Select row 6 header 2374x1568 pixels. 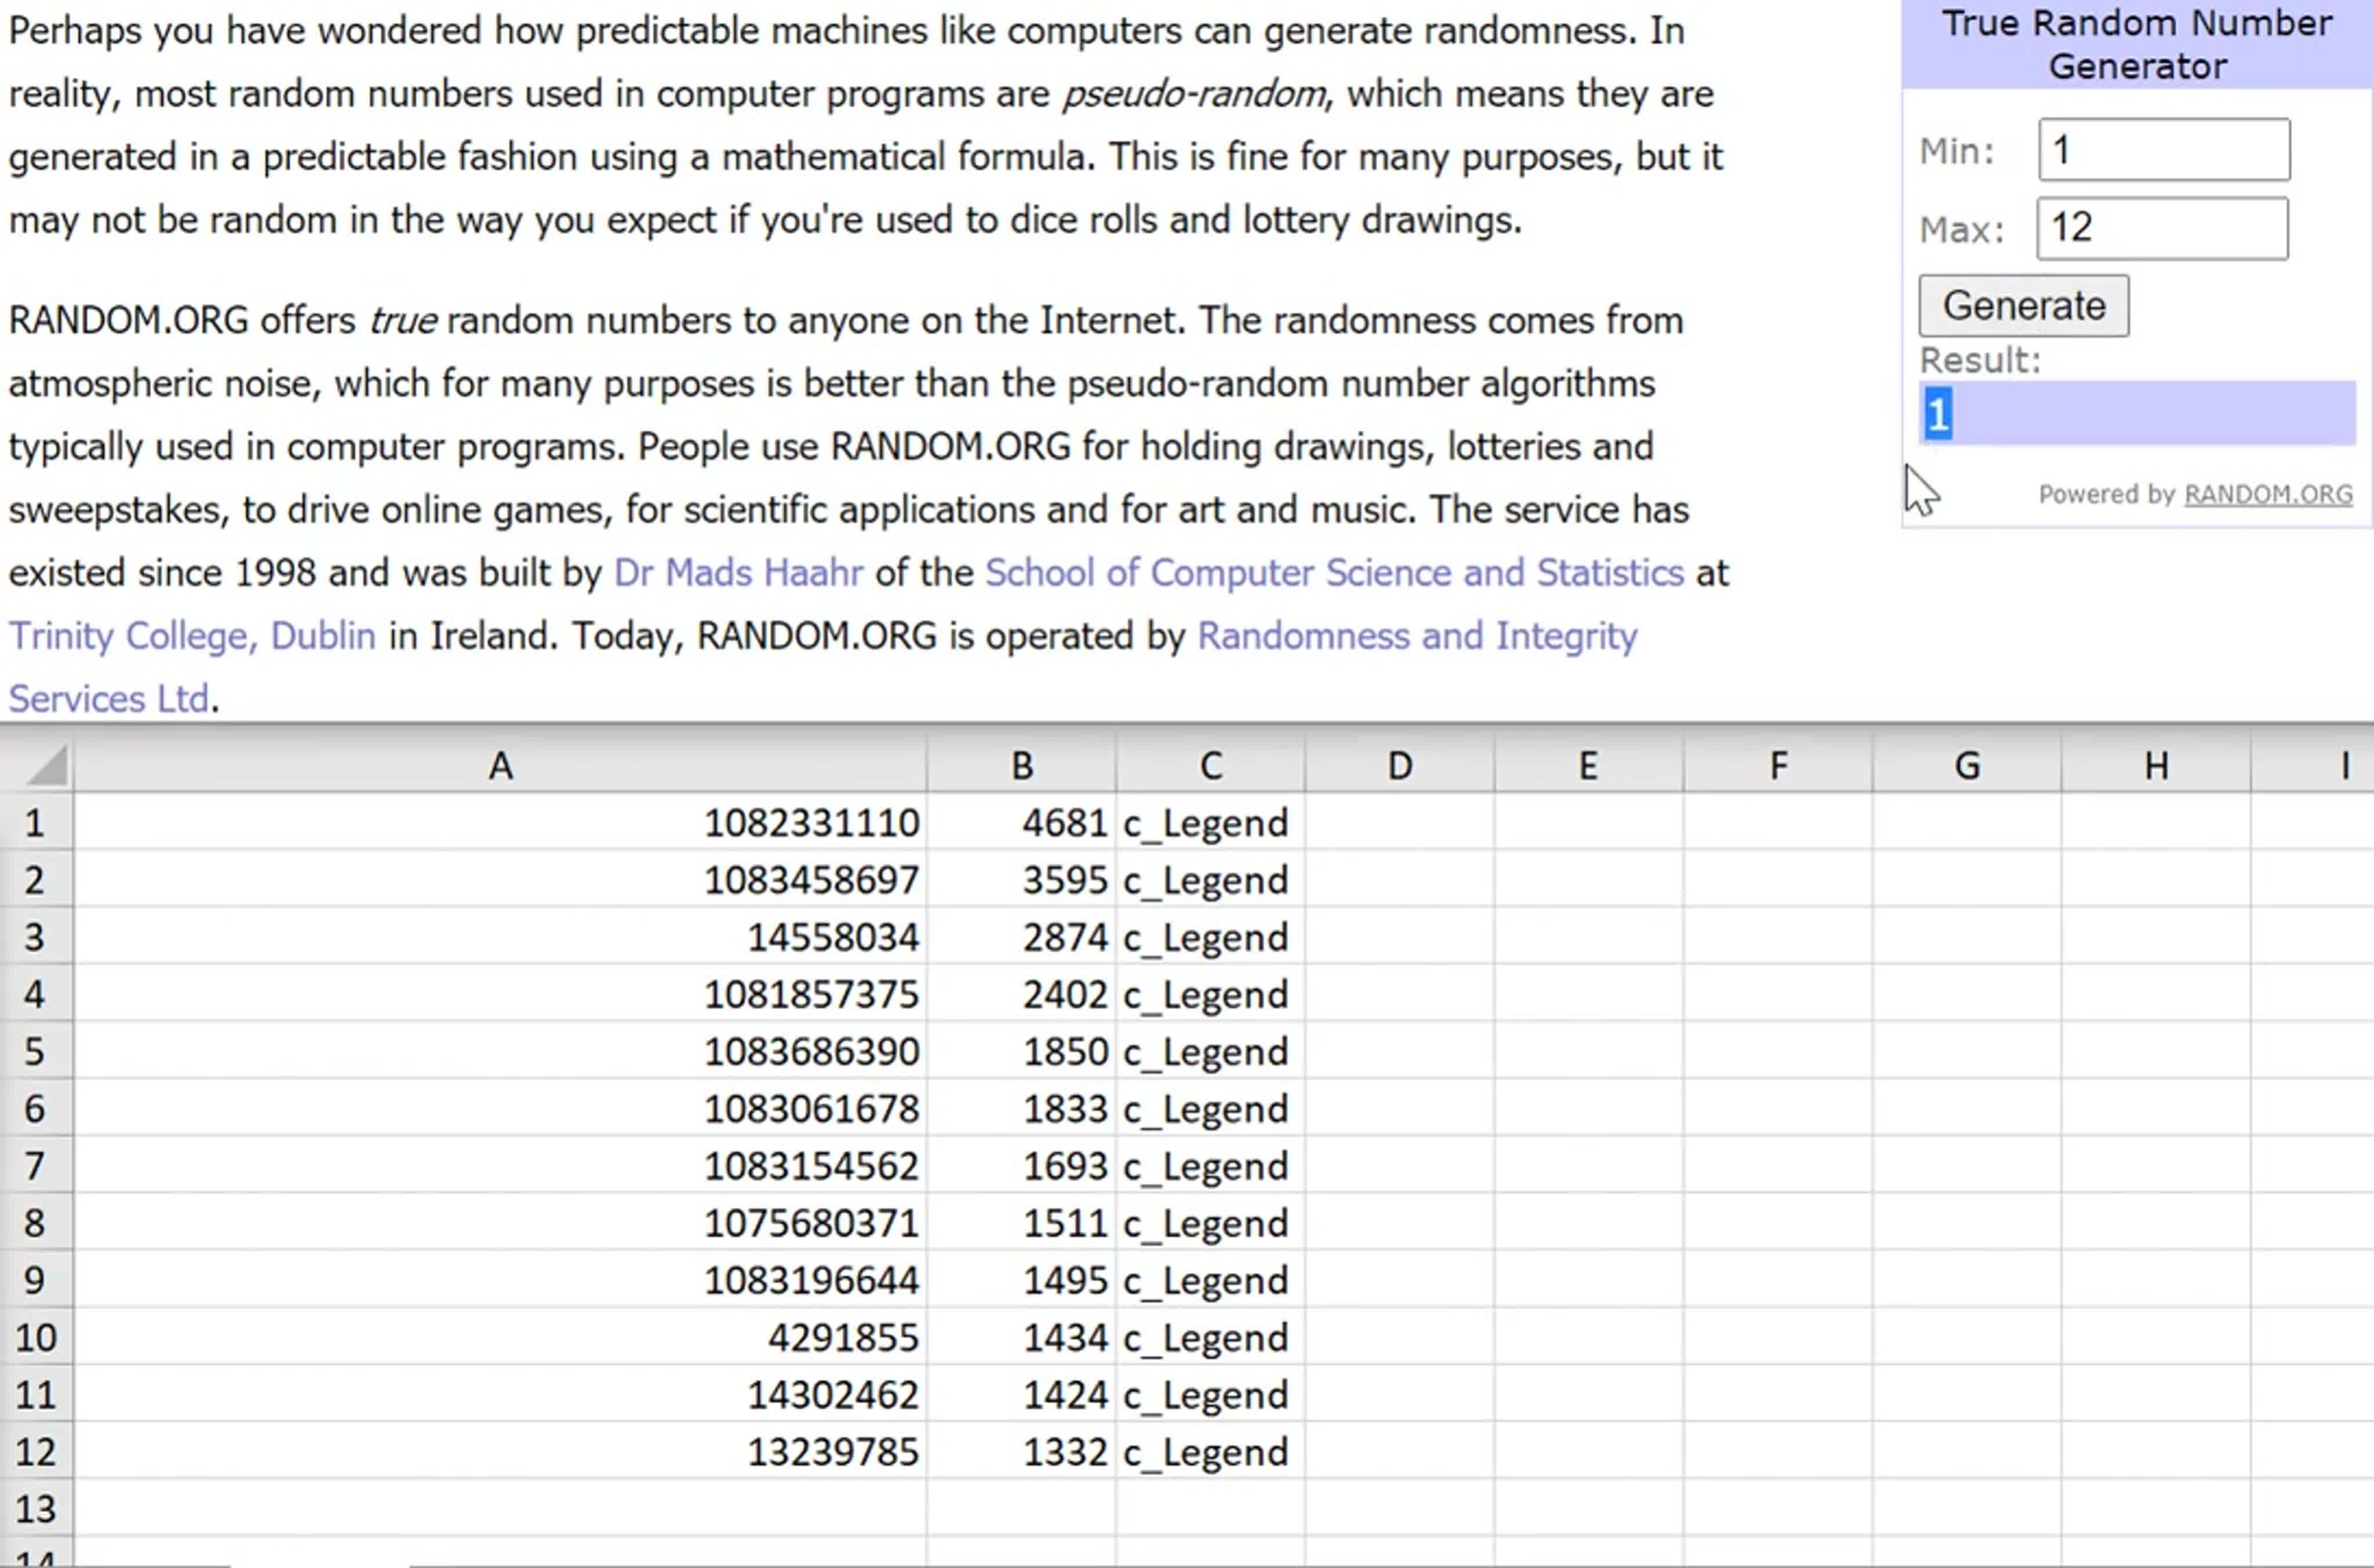[36, 1107]
